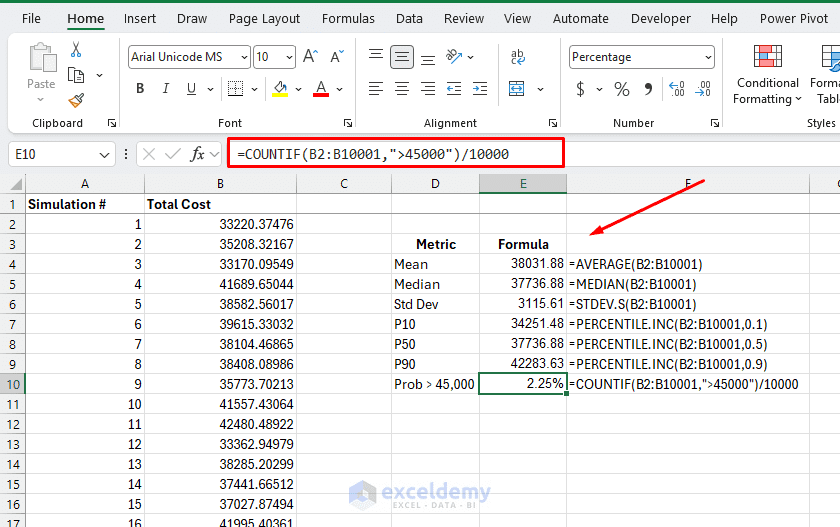This screenshot has width=840, height=527.
Task: Open the Power Pivot tab
Action: (794, 19)
